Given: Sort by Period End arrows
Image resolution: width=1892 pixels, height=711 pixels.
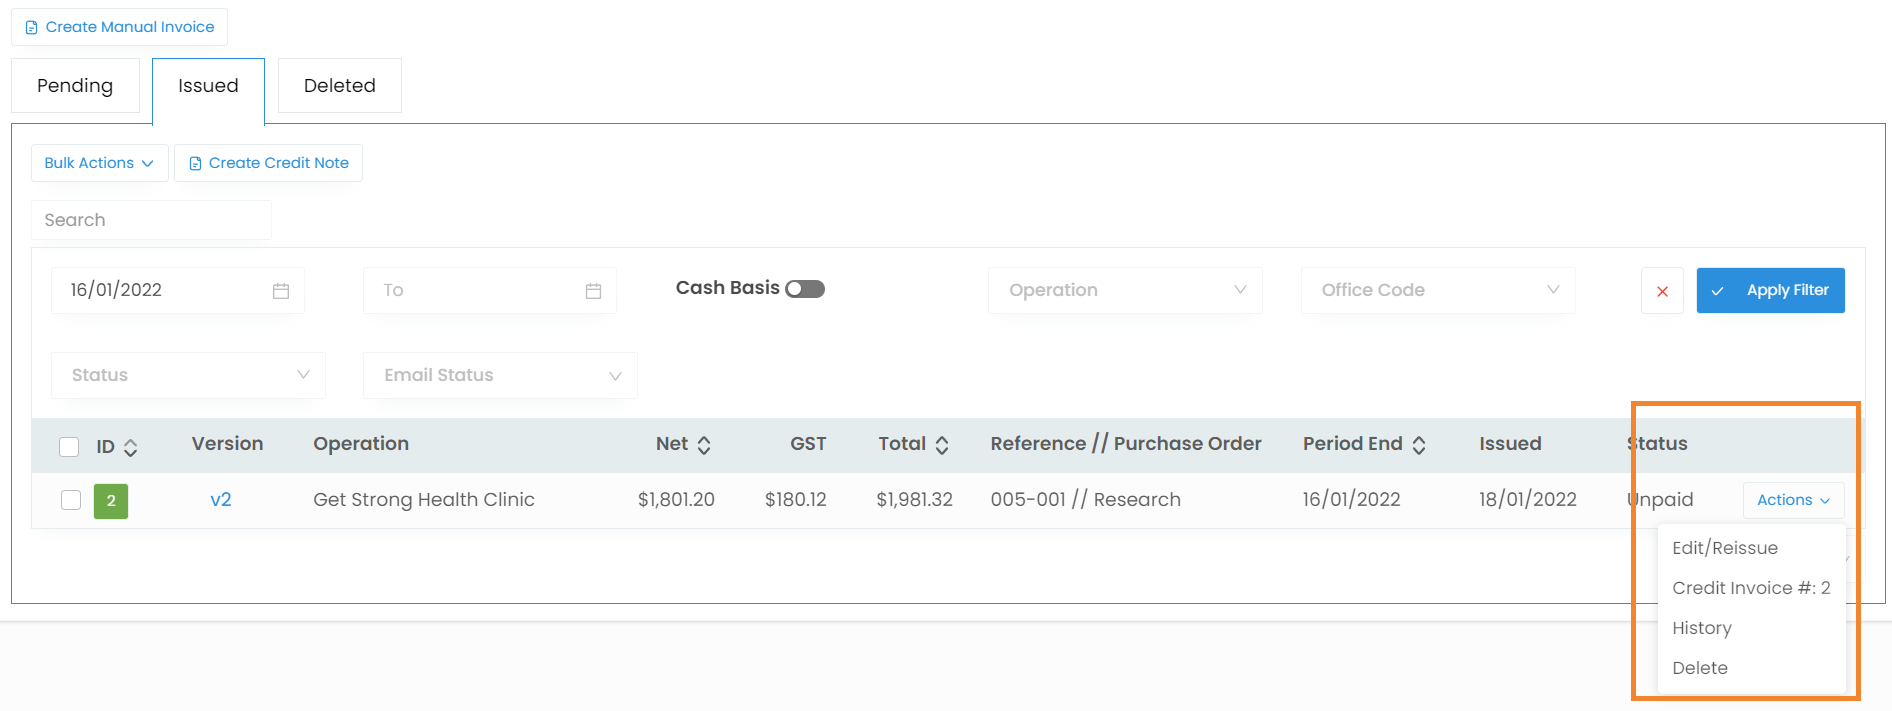Looking at the screenshot, I should coord(1419,445).
